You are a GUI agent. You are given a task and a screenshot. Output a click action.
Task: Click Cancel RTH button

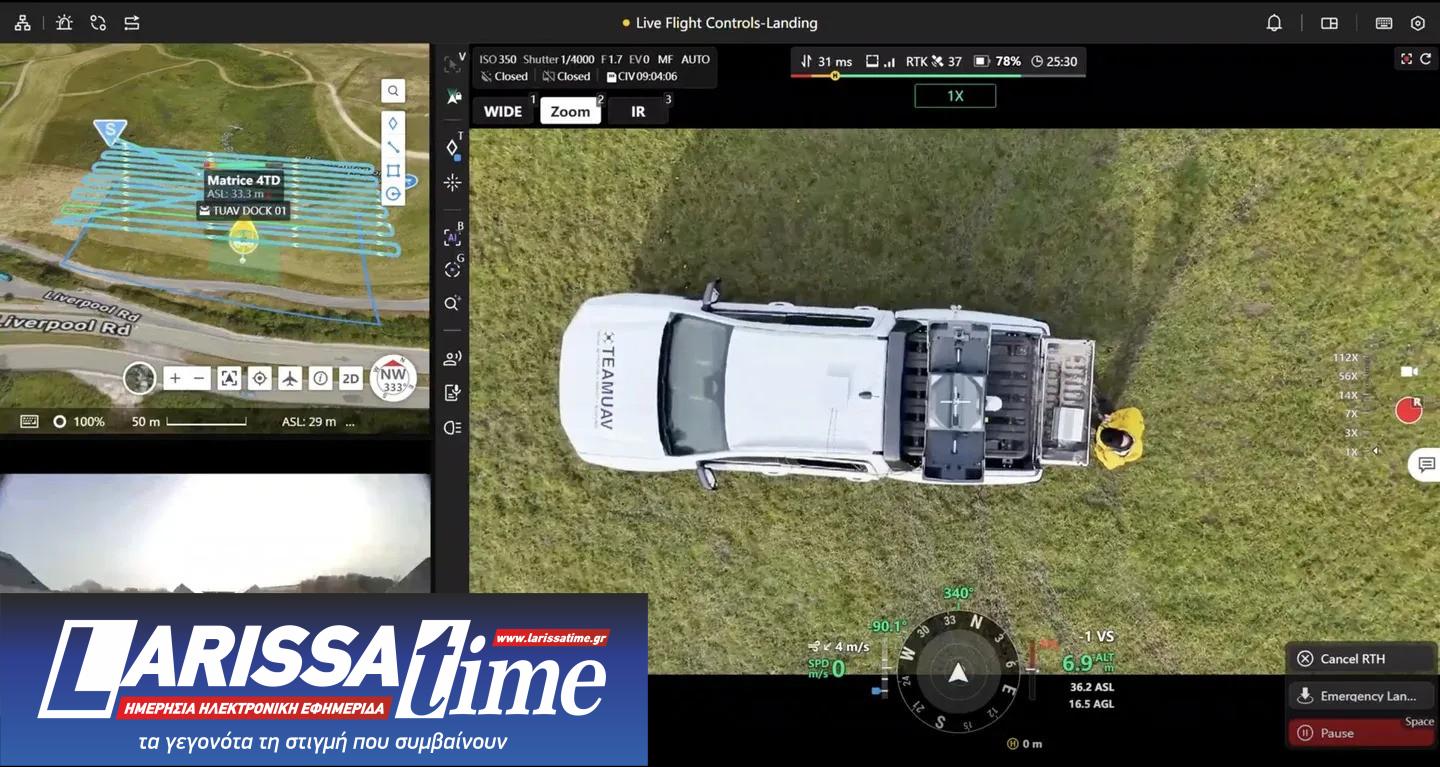1361,659
